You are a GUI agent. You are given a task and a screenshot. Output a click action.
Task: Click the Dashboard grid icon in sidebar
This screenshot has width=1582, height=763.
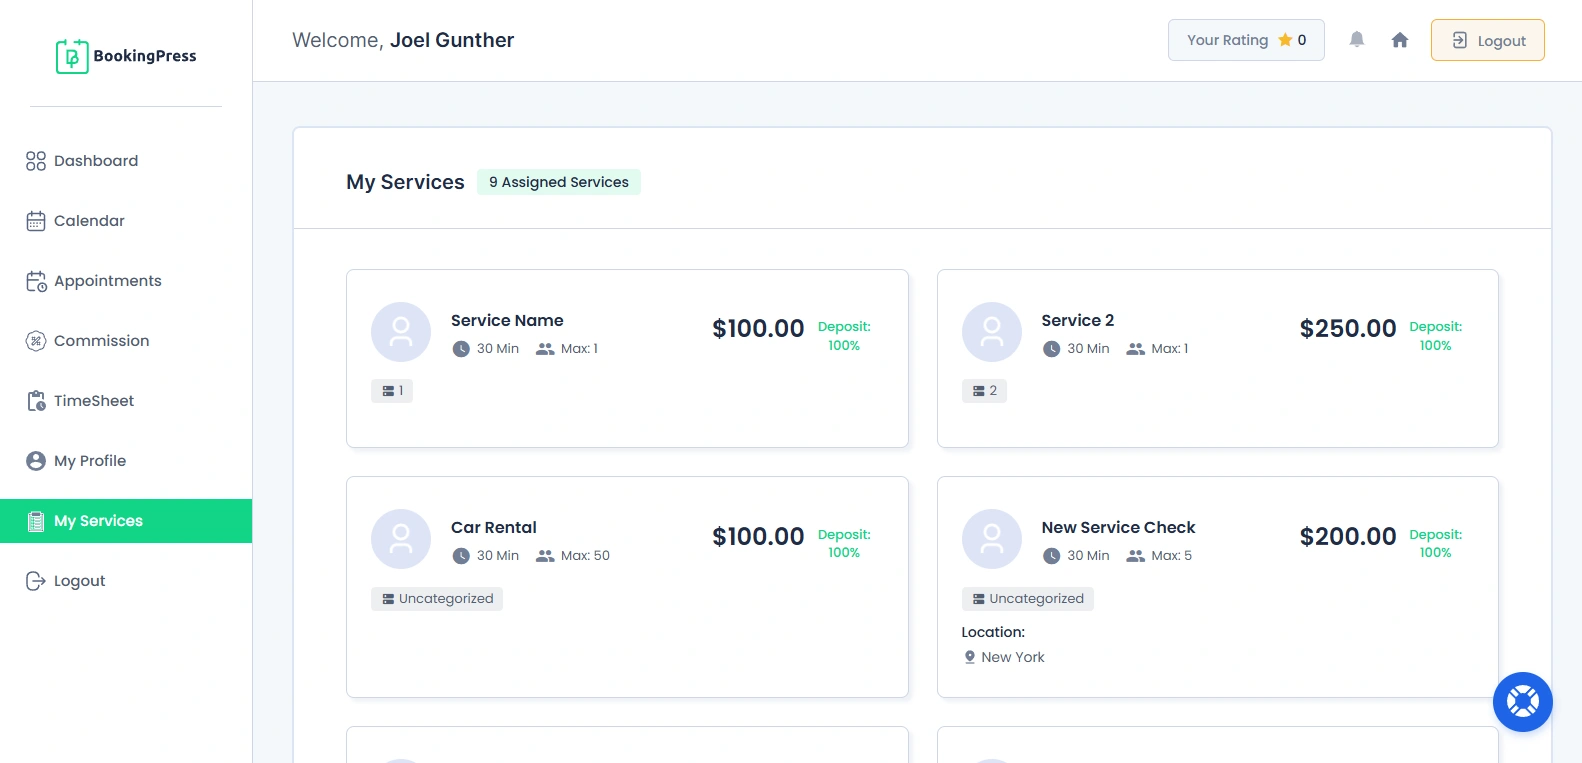pos(36,161)
